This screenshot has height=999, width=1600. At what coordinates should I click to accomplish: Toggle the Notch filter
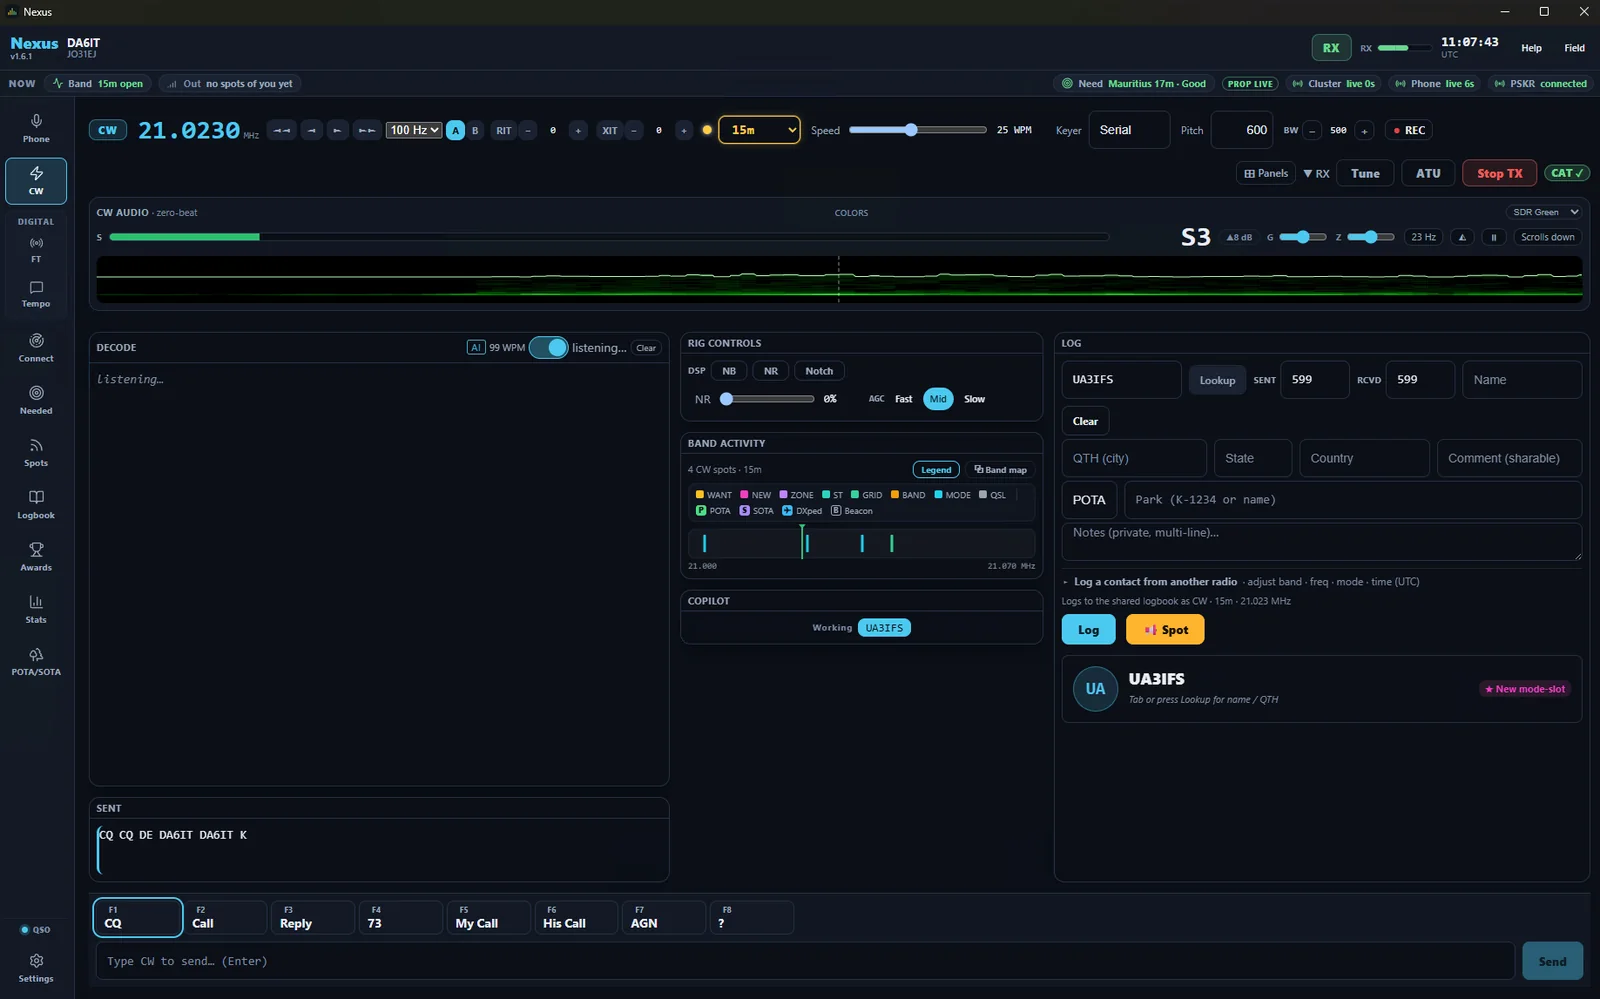click(x=819, y=371)
